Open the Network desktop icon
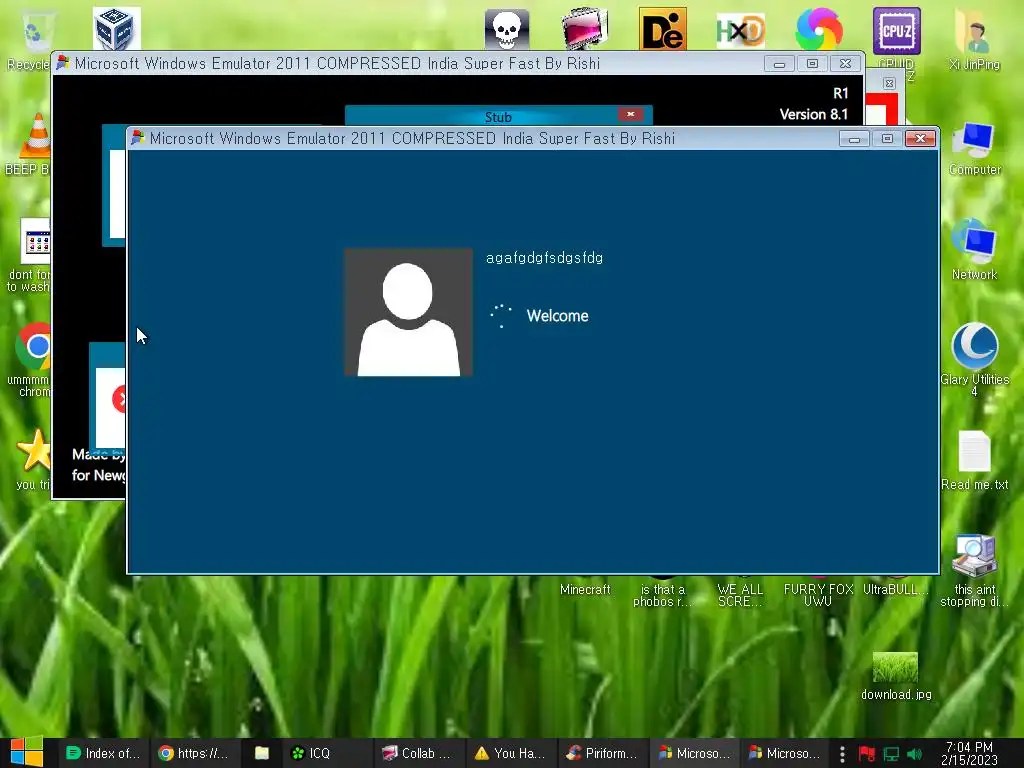1024x768 pixels. click(974, 249)
